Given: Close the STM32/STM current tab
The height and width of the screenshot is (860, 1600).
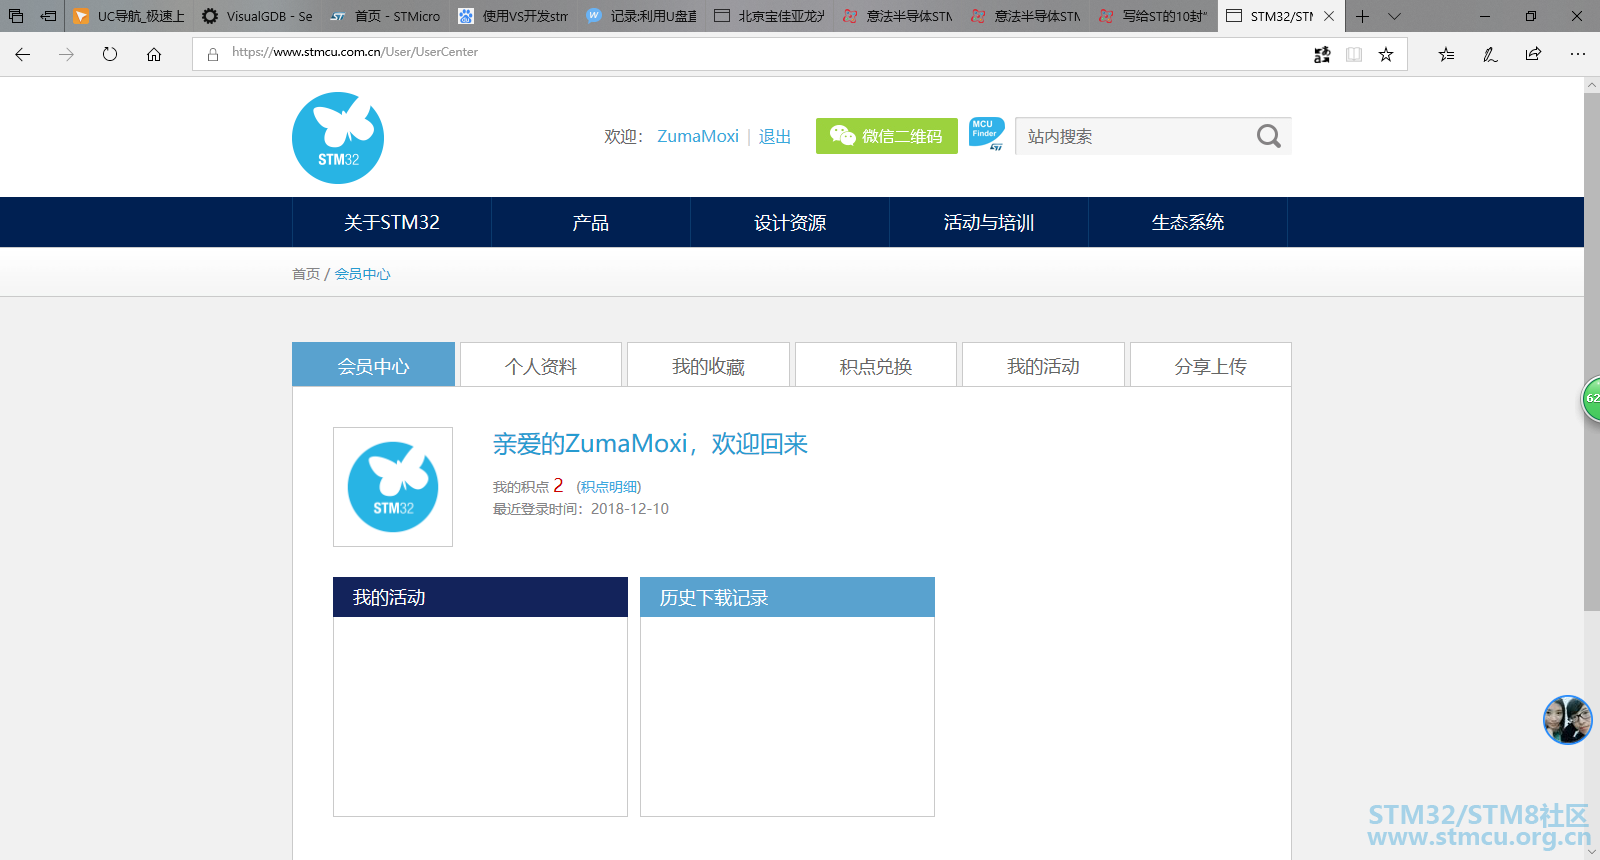Looking at the screenshot, I should point(1329,16).
